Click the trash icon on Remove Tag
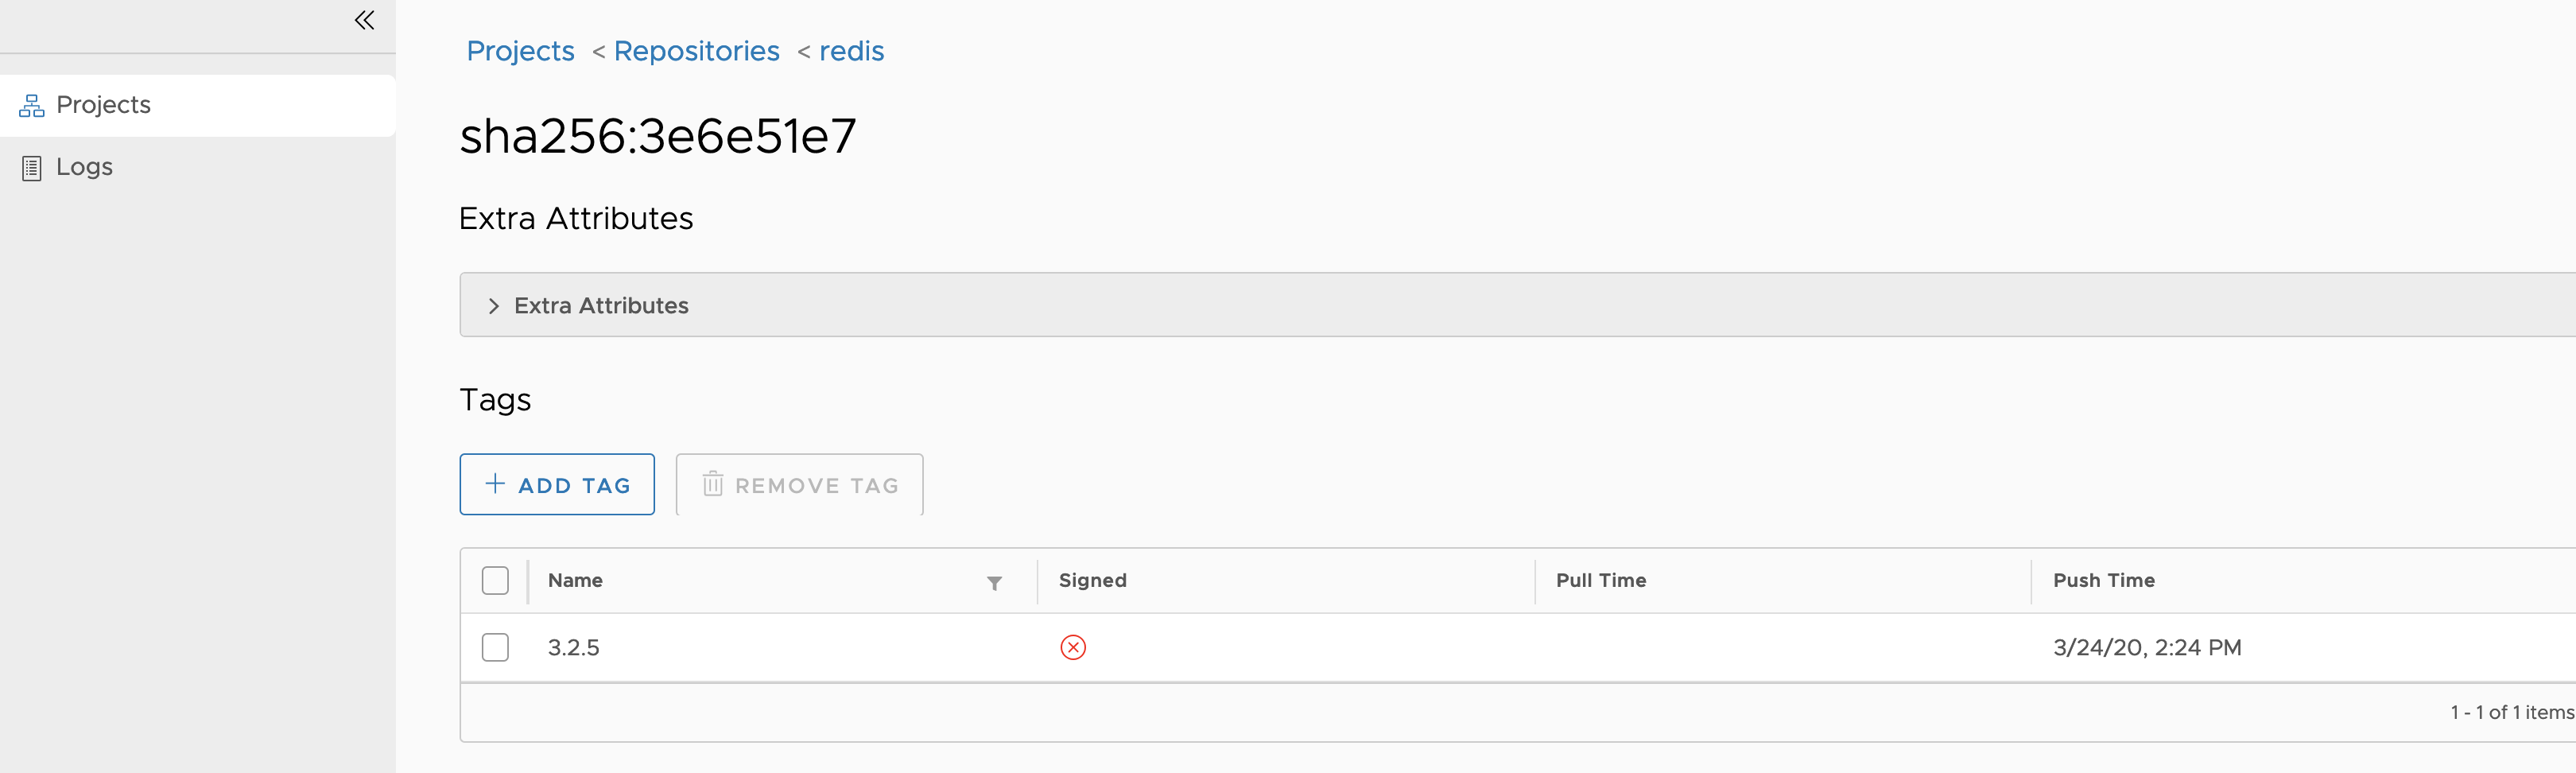 pyautogui.click(x=712, y=485)
